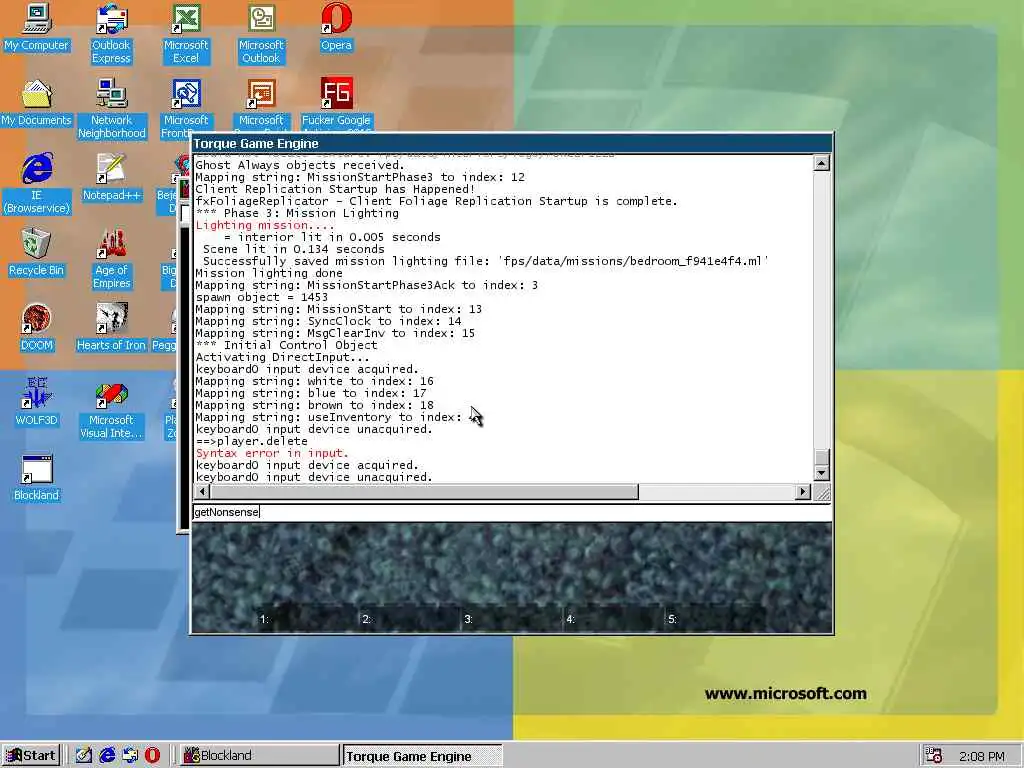This screenshot has height=768, width=1024.
Task: Open Microsoft Visual InterDev shortcut
Action: (x=111, y=409)
